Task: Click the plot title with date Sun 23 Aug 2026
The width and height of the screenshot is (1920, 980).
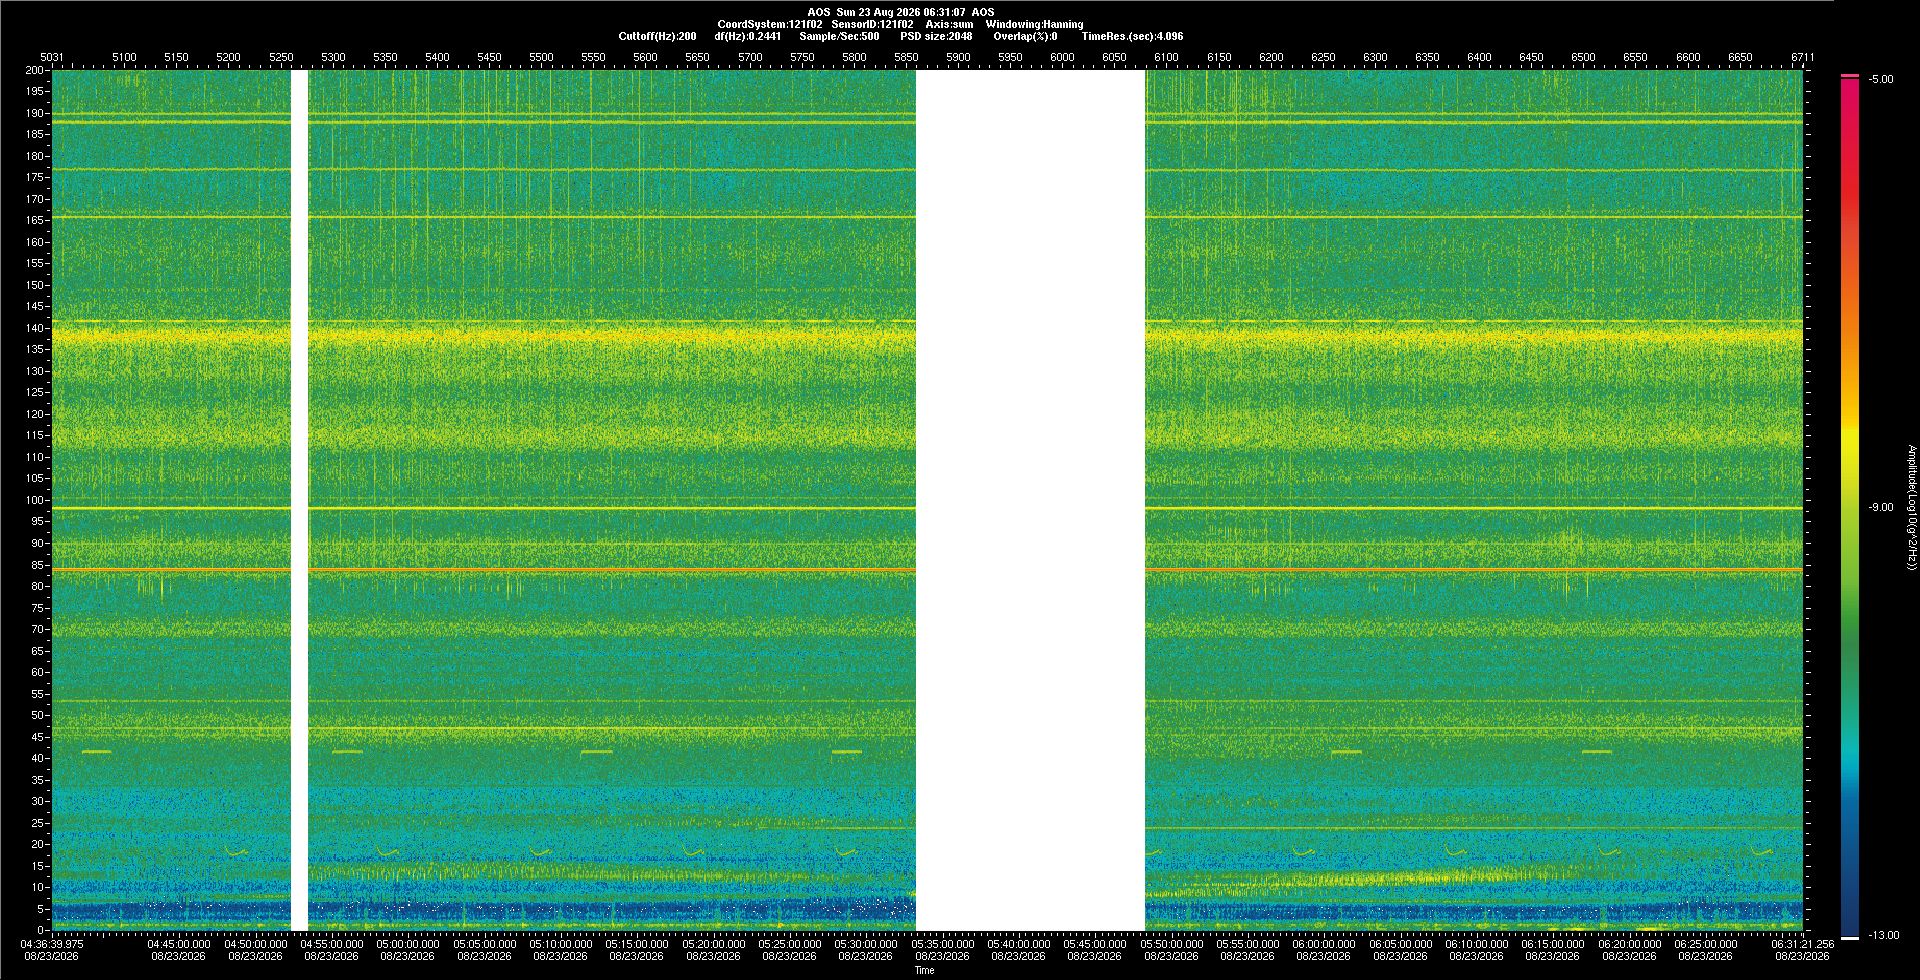Action: [901, 12]
